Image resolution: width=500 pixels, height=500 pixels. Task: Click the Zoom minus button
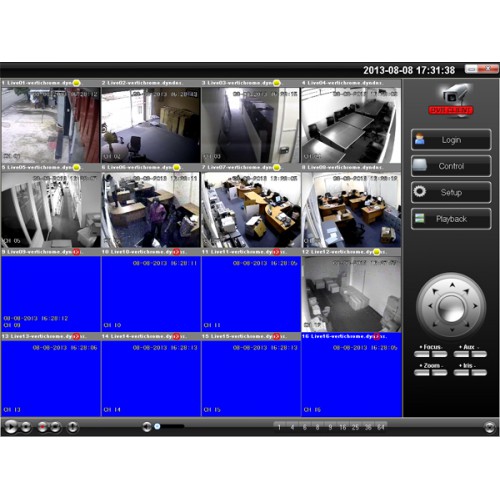coord(439,373)
